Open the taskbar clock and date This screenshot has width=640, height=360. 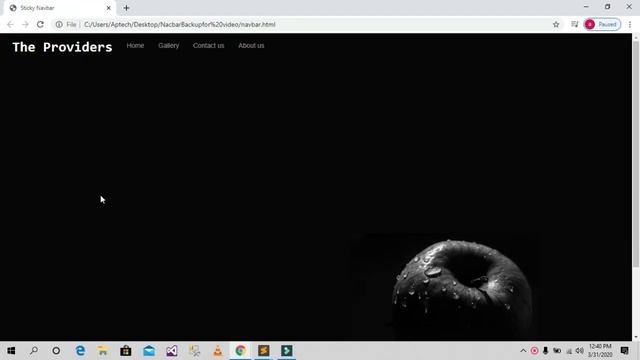tap(600, 351)
